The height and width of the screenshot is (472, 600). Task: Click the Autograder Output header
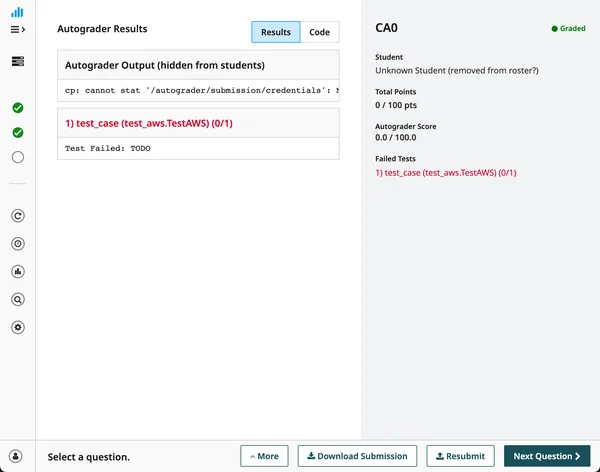point(198,65)
